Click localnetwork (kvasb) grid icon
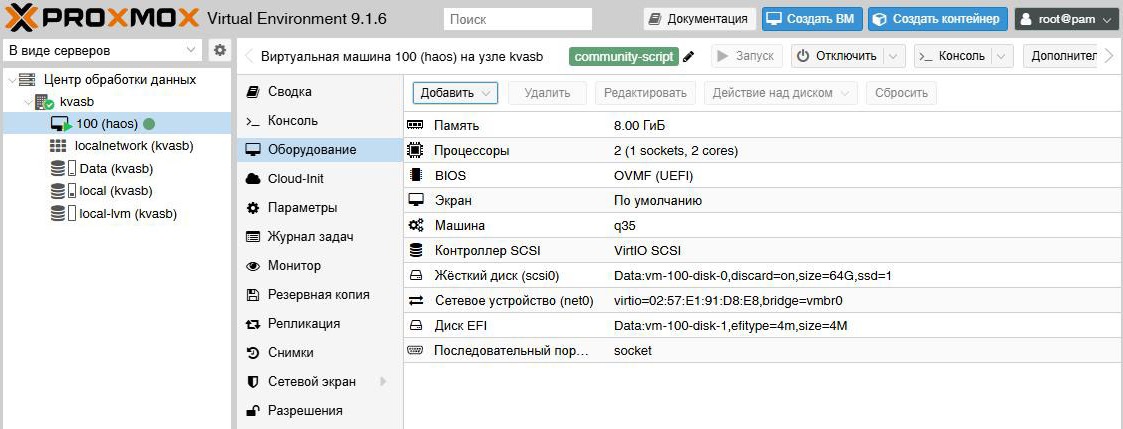The height and width of the screenshot is (429, 1123). (x=58, y=146)
